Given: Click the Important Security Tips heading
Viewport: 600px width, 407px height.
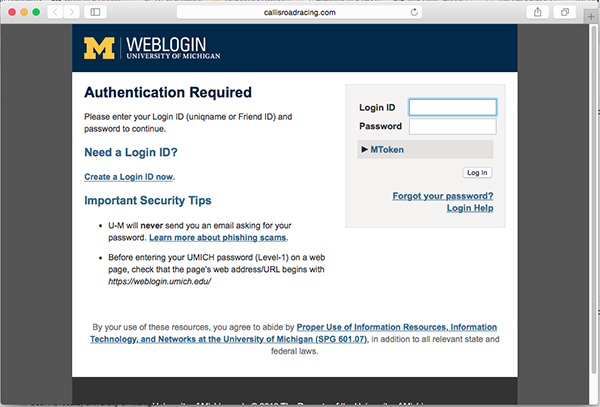Looking at the screenshot, I should 148,200.
